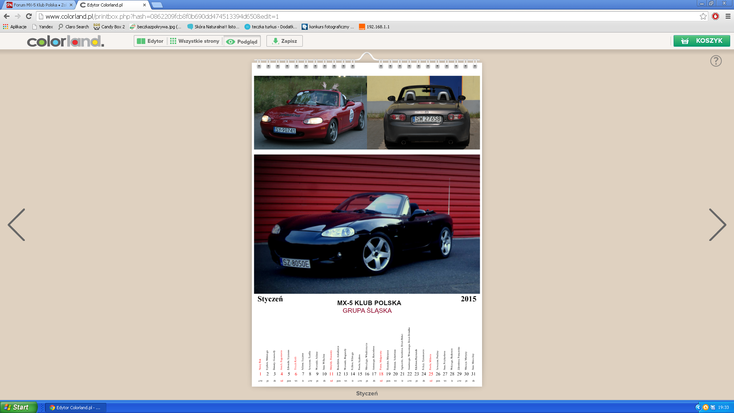Select Edytor Colorland.pl taskbar item
The width and height of the screenshot is (734, 413).
pyautogui.click(x=75, y=407)
